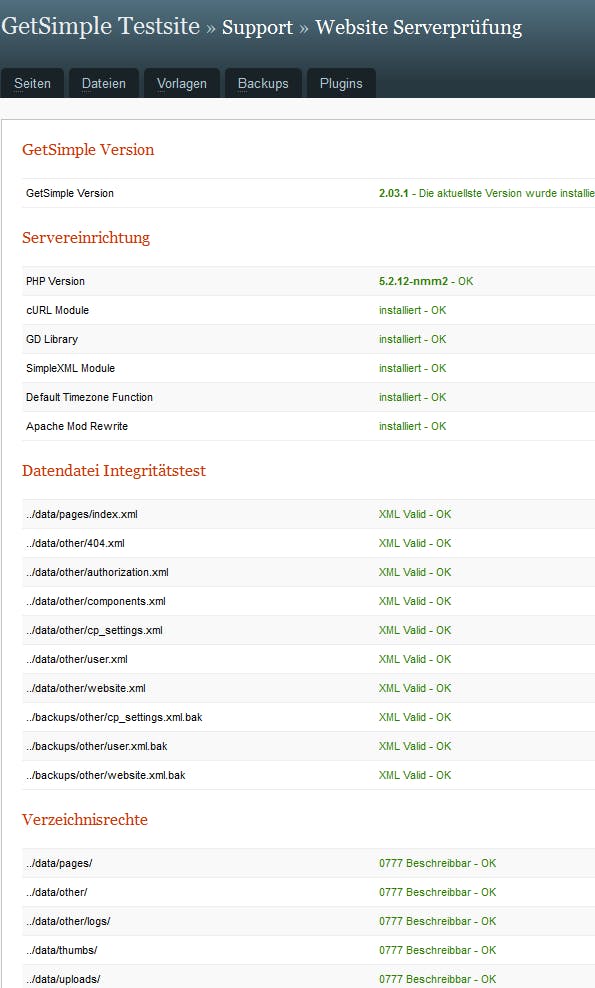Click the ../backups/other/user.xml.bak entry
The image size is (595, 988).
point(97,747)
